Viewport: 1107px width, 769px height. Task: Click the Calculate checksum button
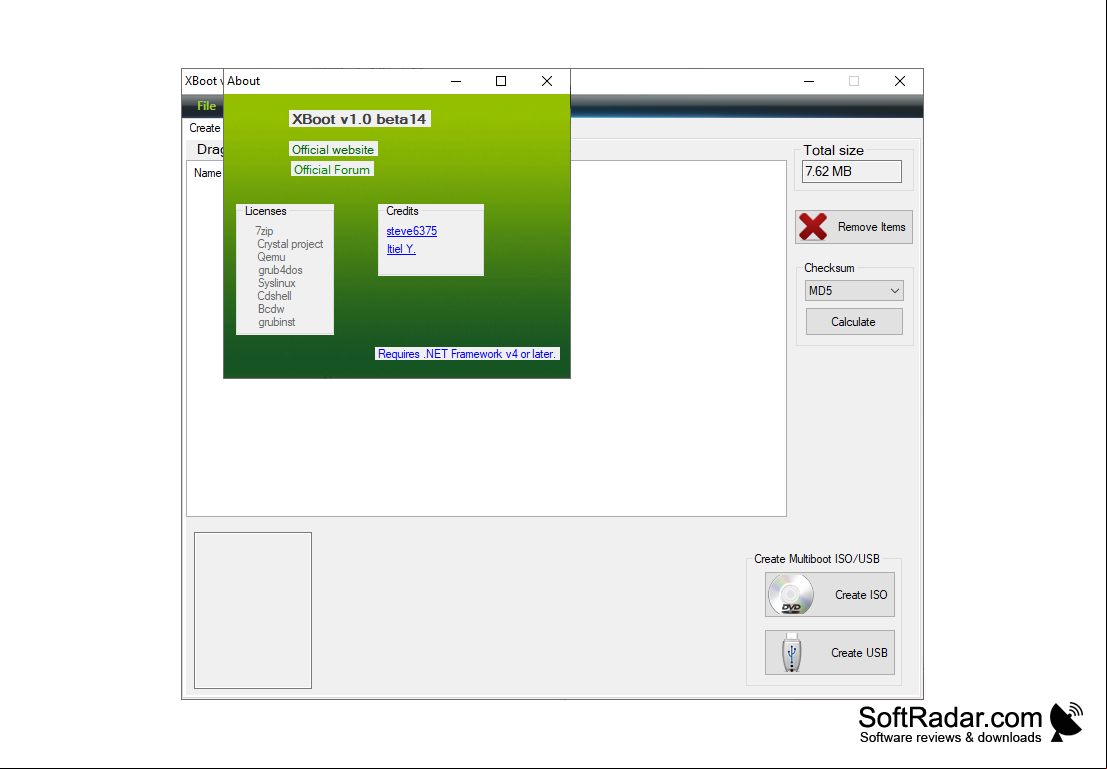click(854, 322)
